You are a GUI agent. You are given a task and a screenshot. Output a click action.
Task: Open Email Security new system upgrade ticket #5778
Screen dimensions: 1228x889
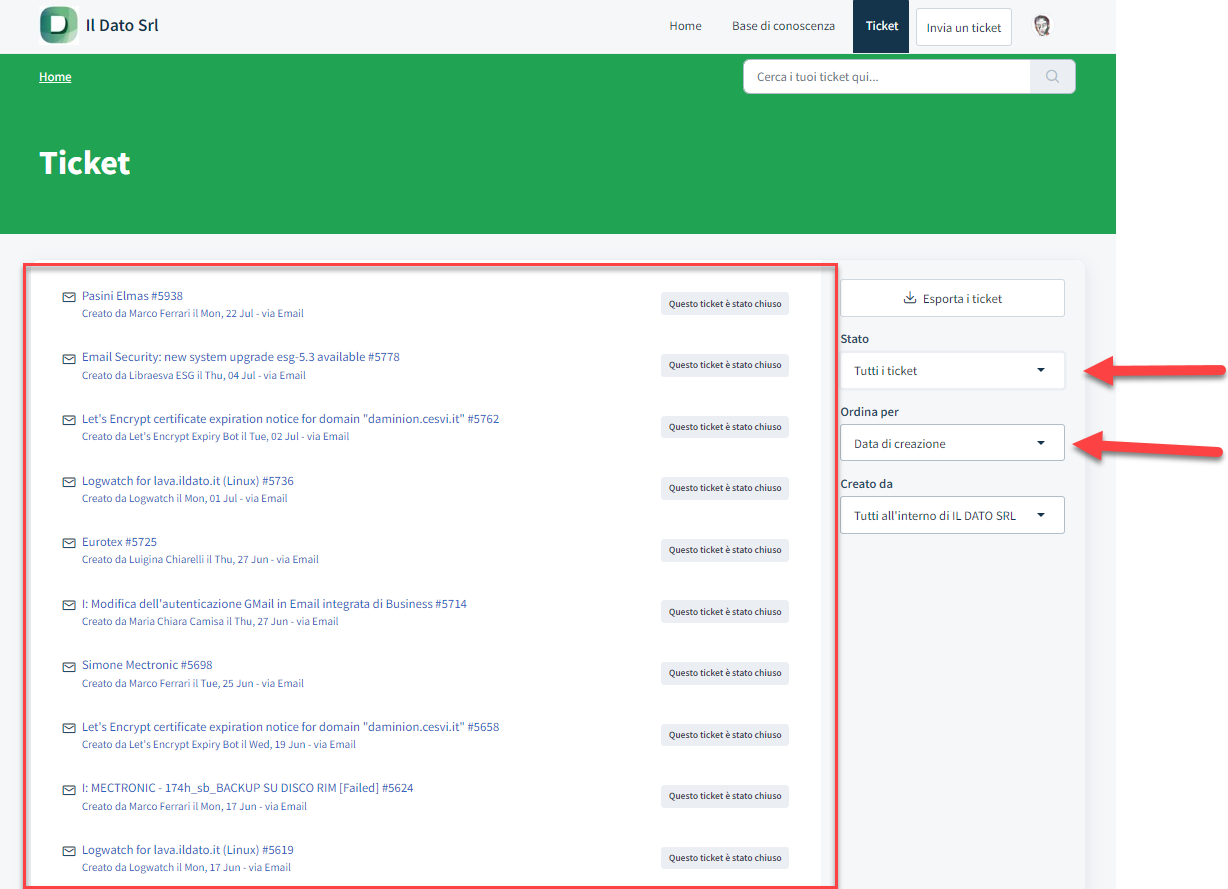tap(241, 357)
